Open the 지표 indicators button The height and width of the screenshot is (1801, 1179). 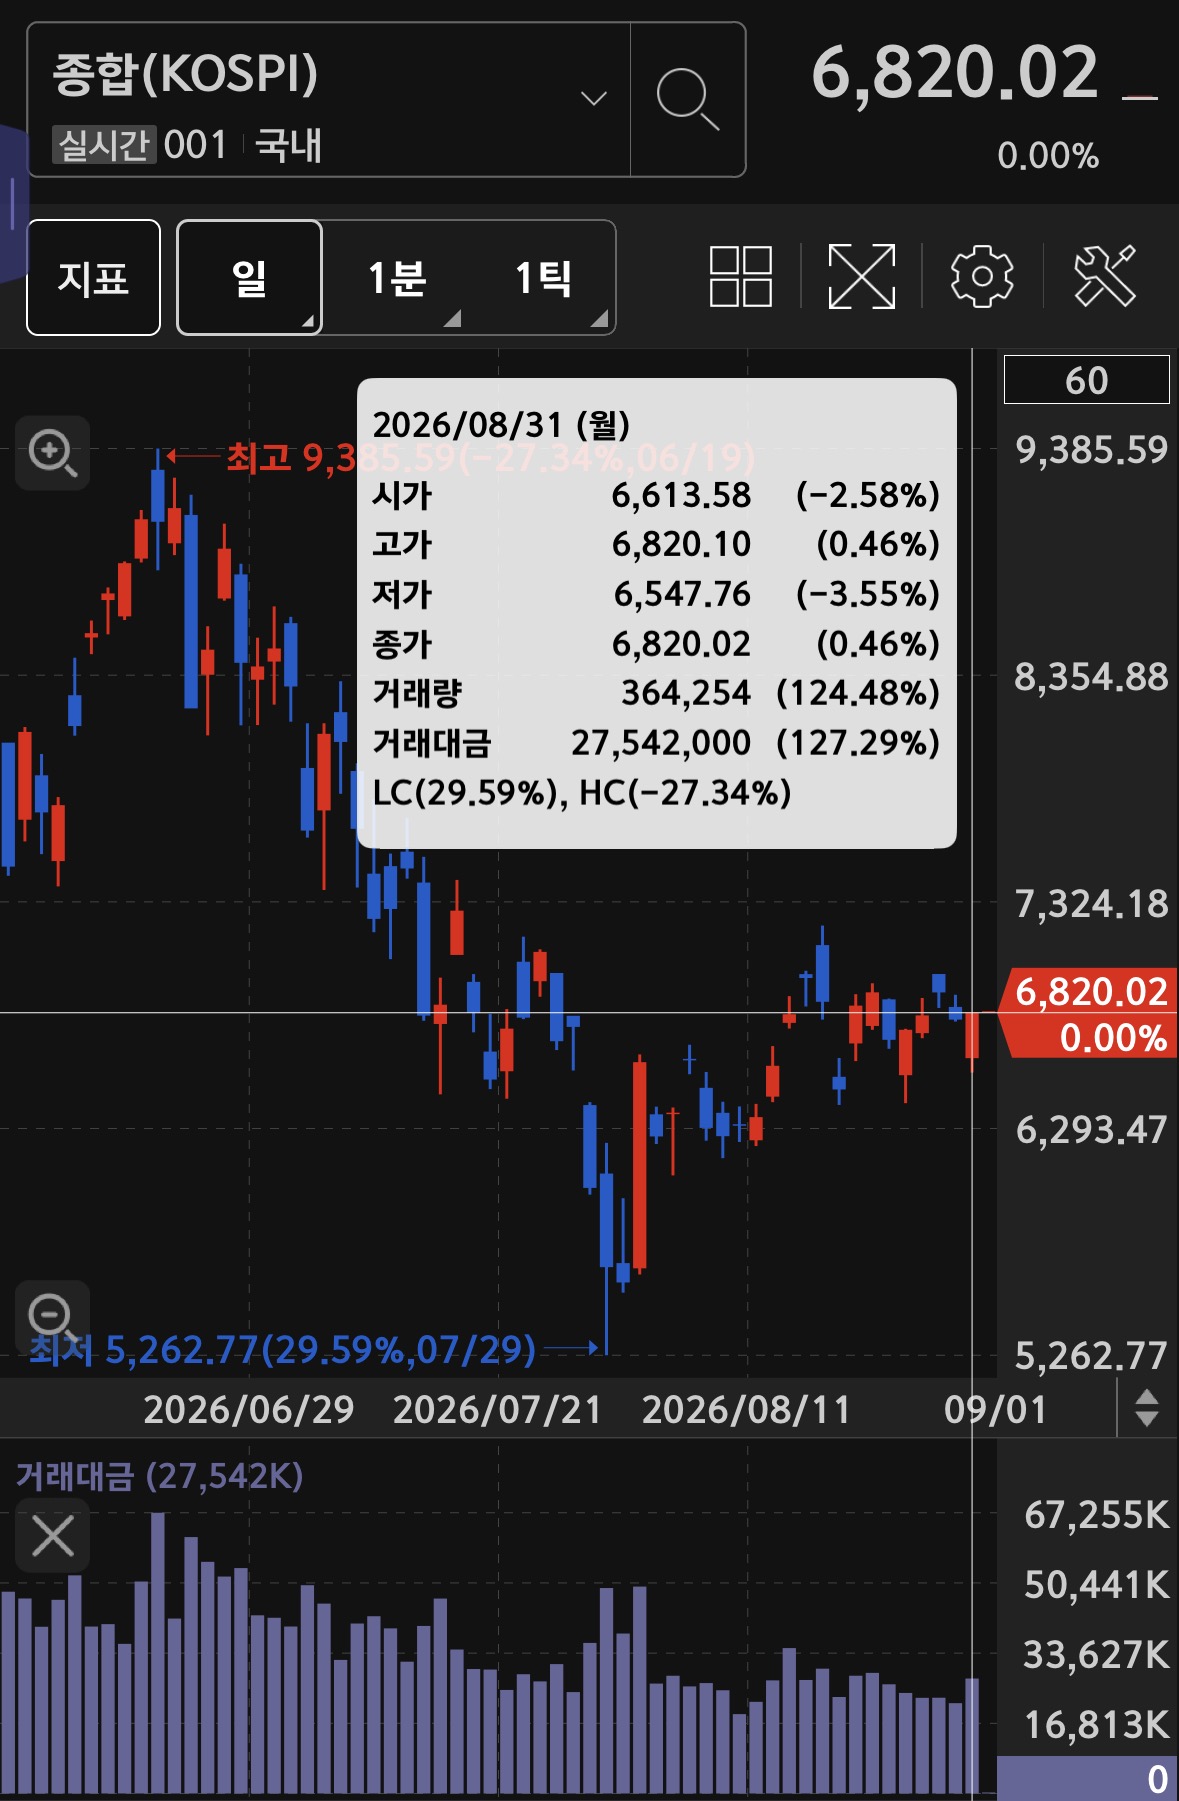pos(93,277)
